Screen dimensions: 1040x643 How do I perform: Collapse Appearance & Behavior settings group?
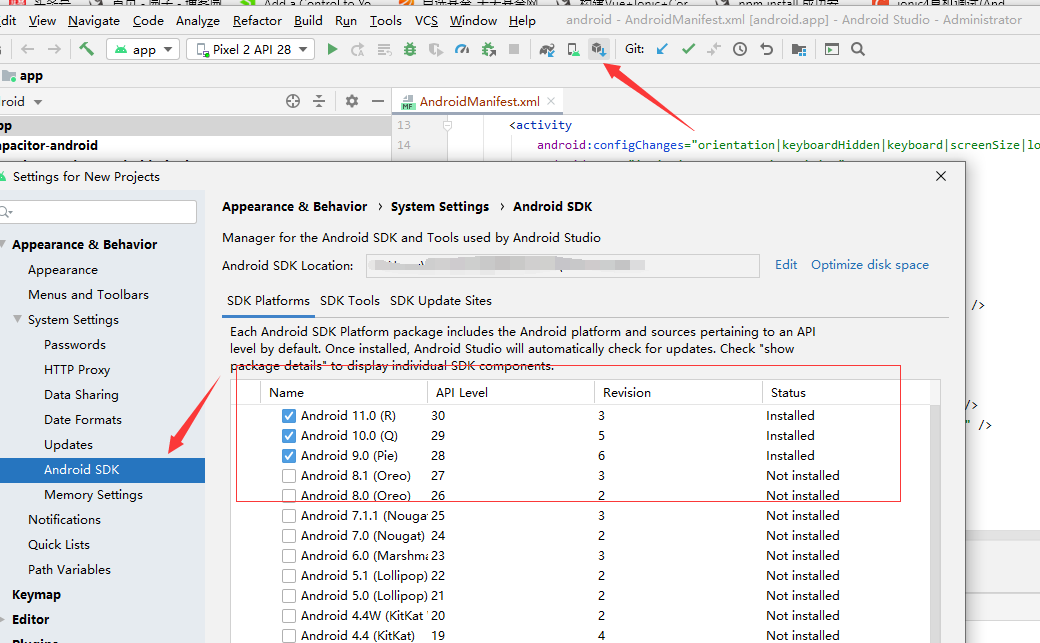coord(3,244)
